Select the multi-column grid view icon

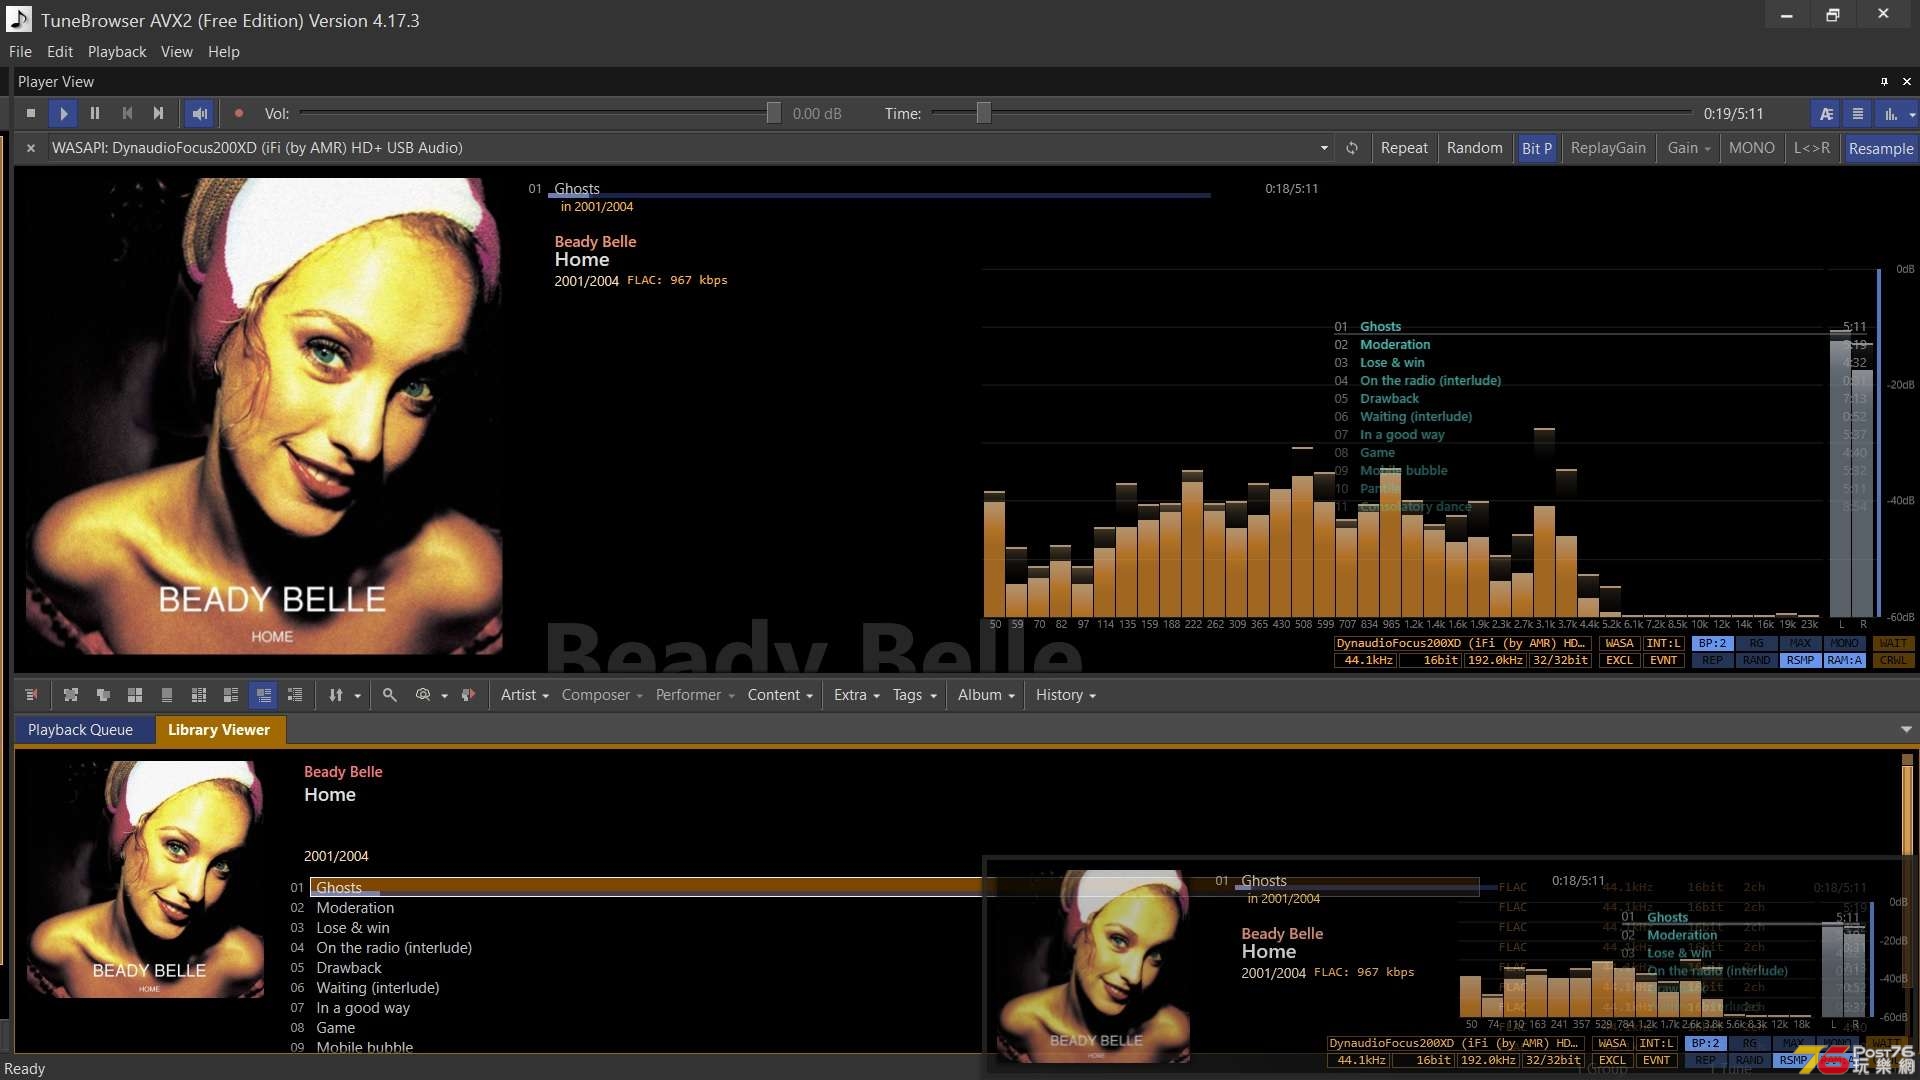[x=199, y=695]
